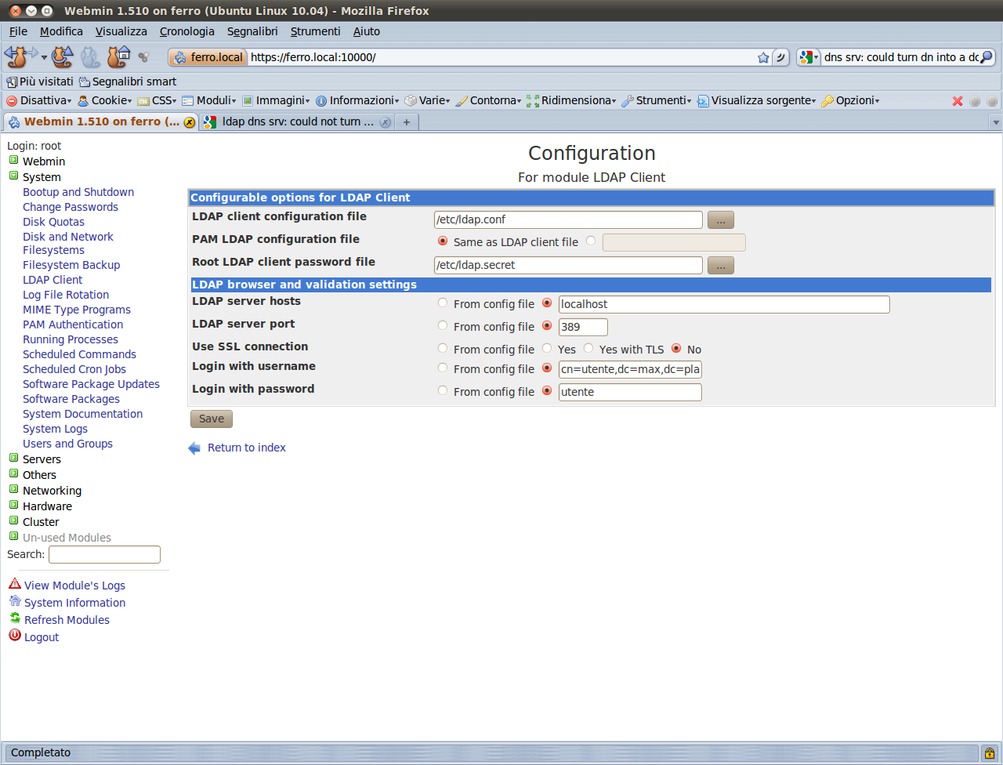Choose From config file for LDAP server hosts

point(442,303)
